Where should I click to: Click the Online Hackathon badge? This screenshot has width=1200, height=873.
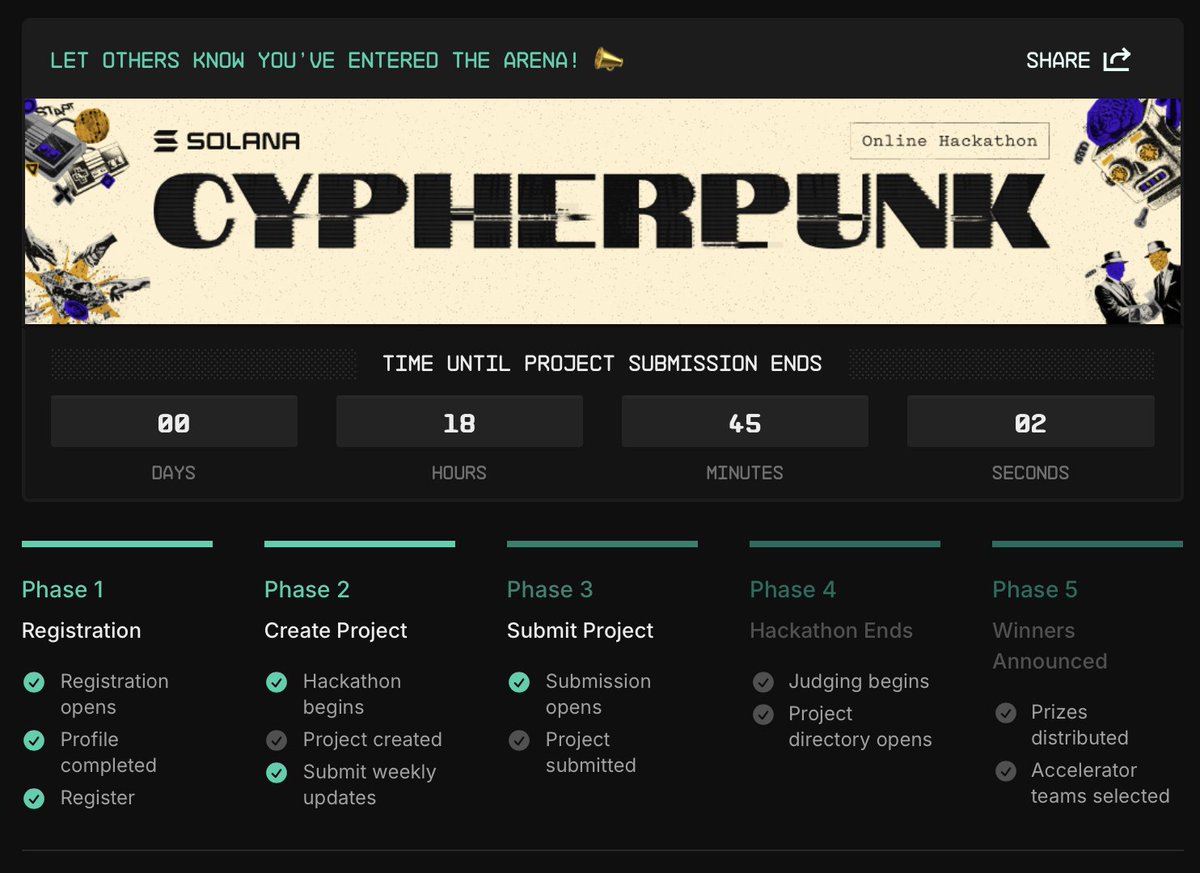(x=949, y=141)
